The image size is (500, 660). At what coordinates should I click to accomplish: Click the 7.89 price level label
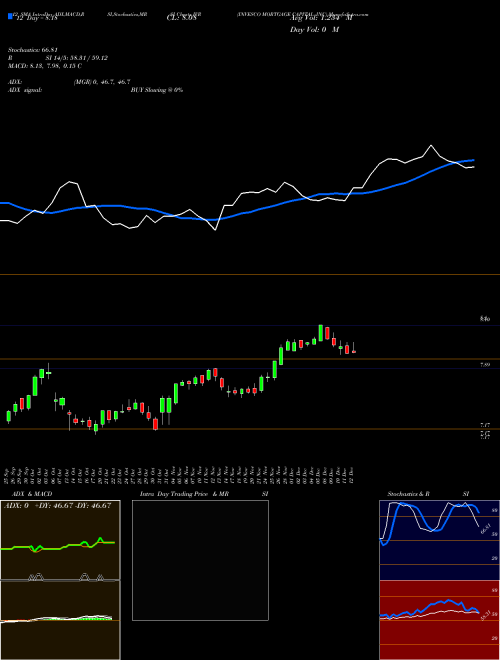[485, 365]
